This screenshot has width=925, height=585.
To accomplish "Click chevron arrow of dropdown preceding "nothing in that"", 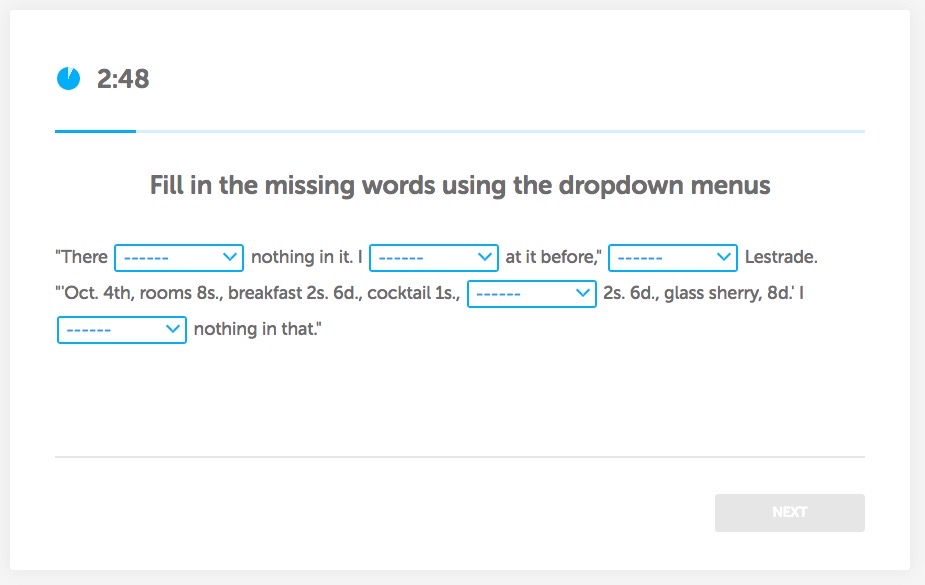I will 172,330.
